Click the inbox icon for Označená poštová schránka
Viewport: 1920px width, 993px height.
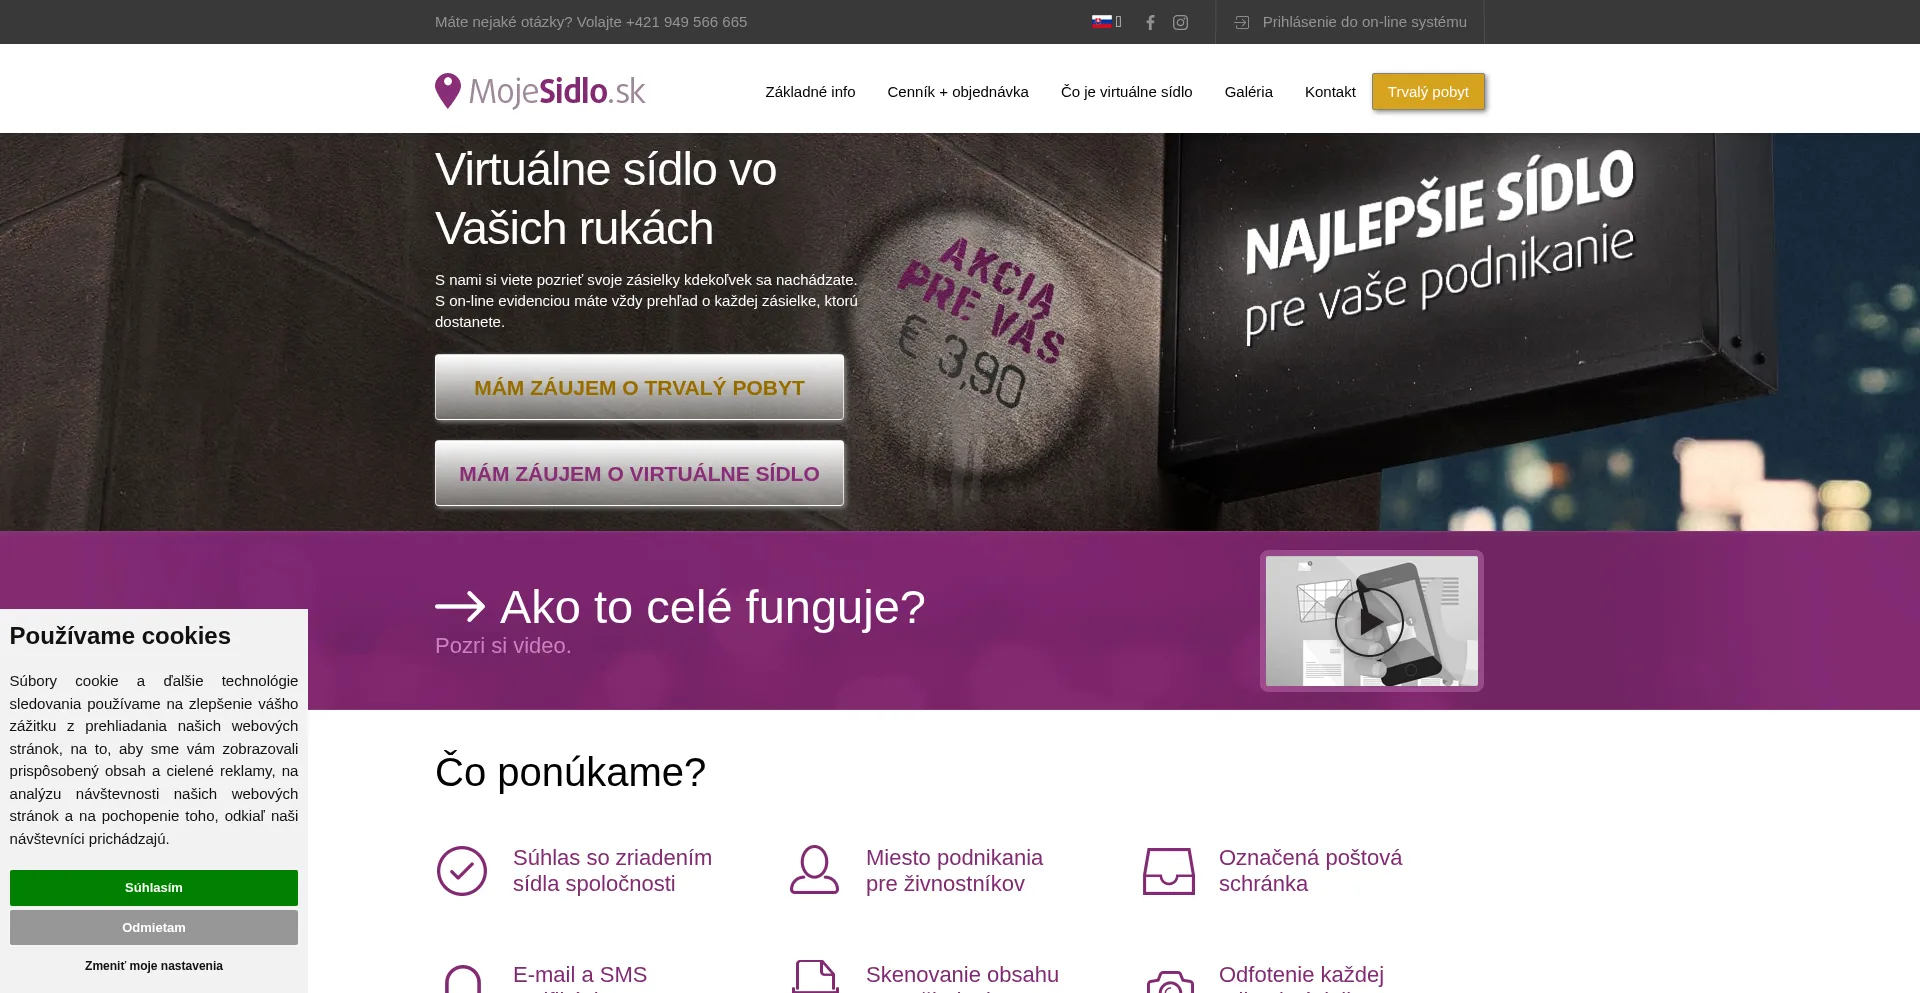[1168, 871]
